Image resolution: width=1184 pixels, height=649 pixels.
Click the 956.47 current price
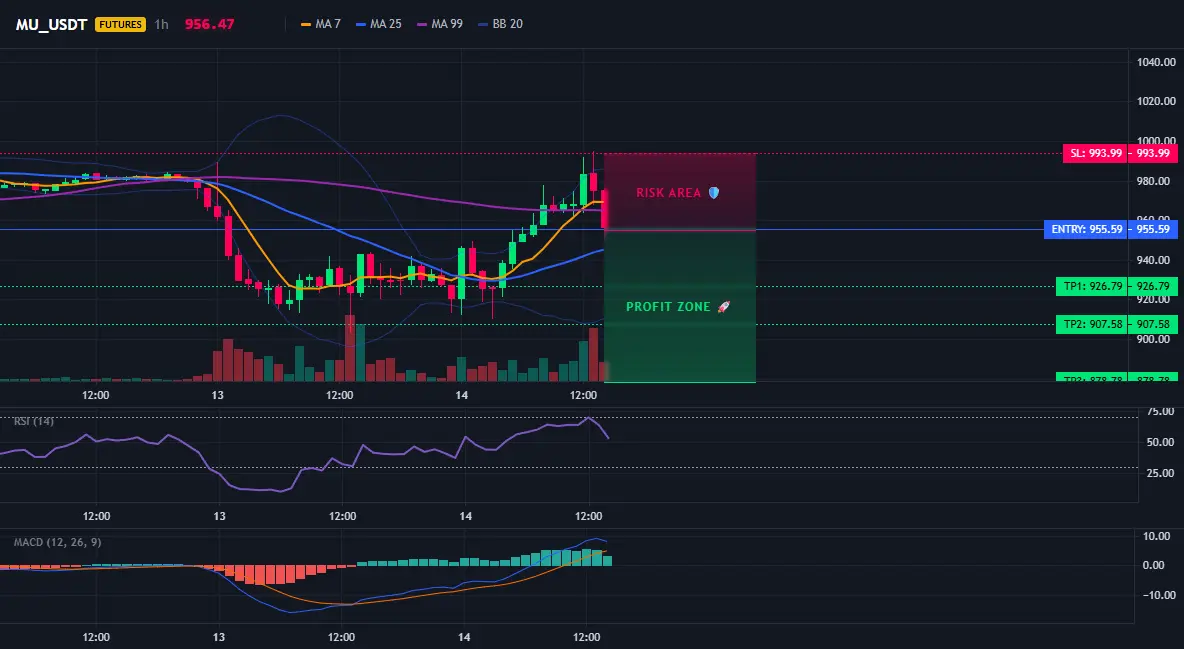click(209, 24)
